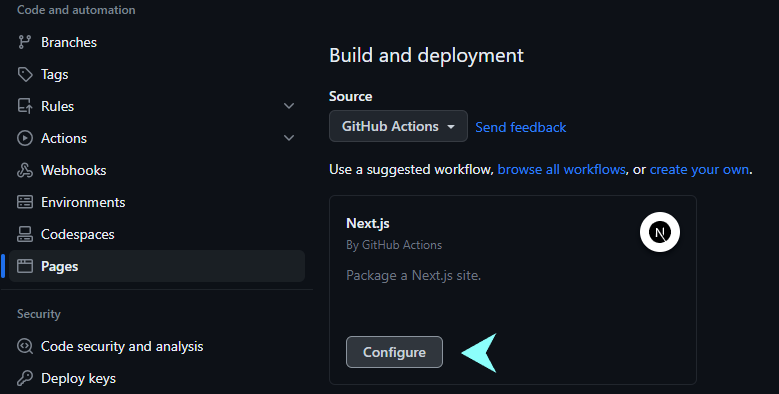Click the Deploy keys key icon

tap(25, 378)
